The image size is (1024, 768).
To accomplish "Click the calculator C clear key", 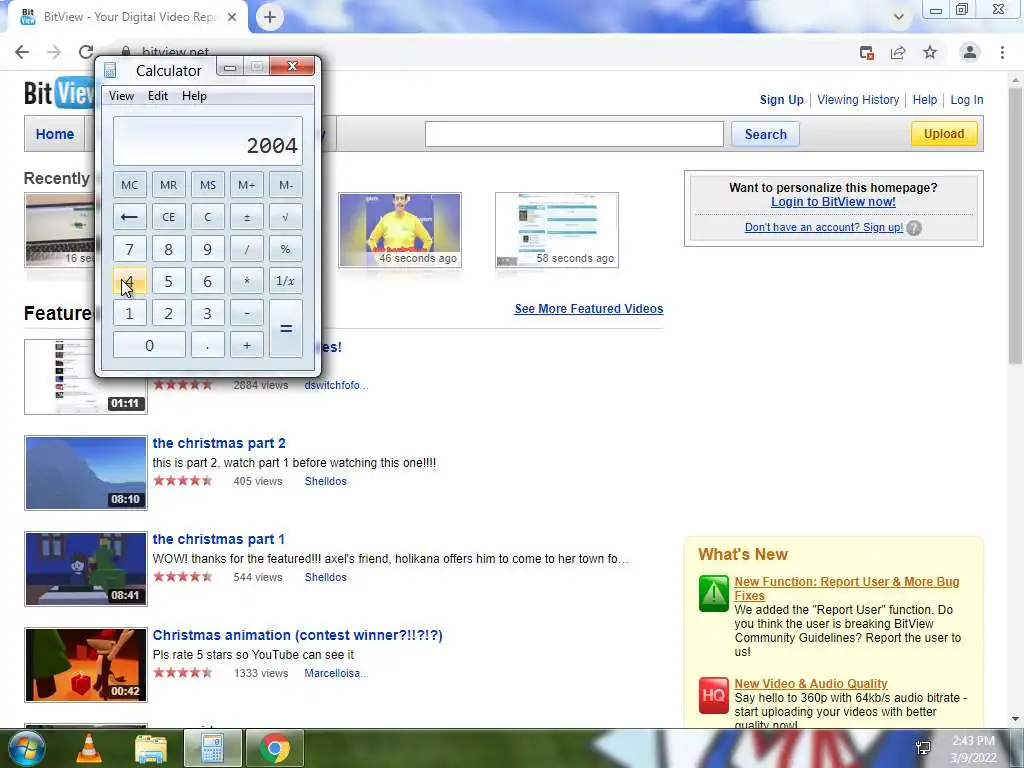I will point(208,217).
